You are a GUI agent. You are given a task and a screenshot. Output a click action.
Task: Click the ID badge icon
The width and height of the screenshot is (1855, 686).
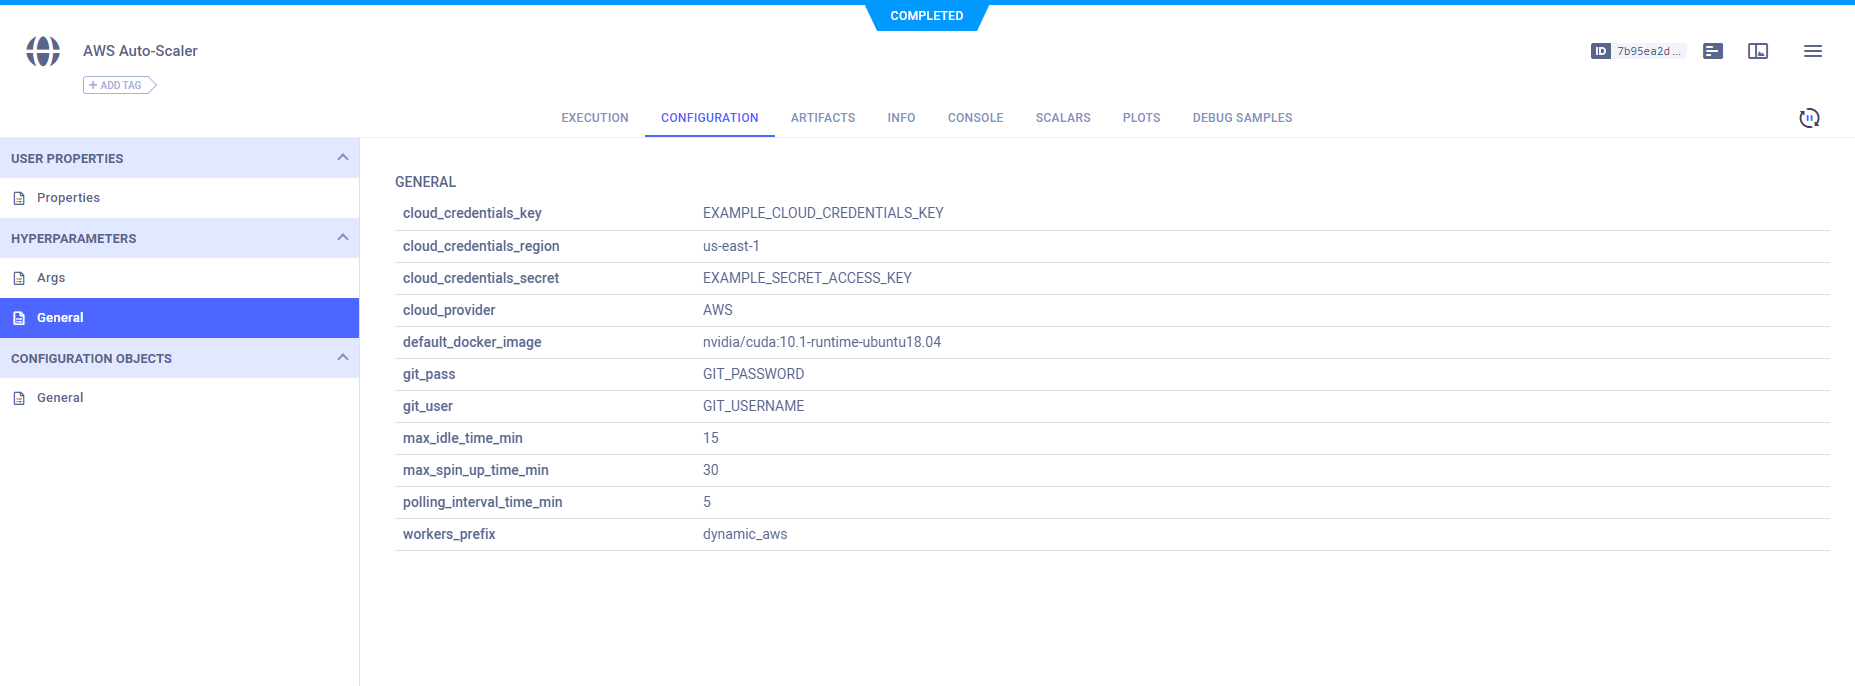tap(1600, 51)
